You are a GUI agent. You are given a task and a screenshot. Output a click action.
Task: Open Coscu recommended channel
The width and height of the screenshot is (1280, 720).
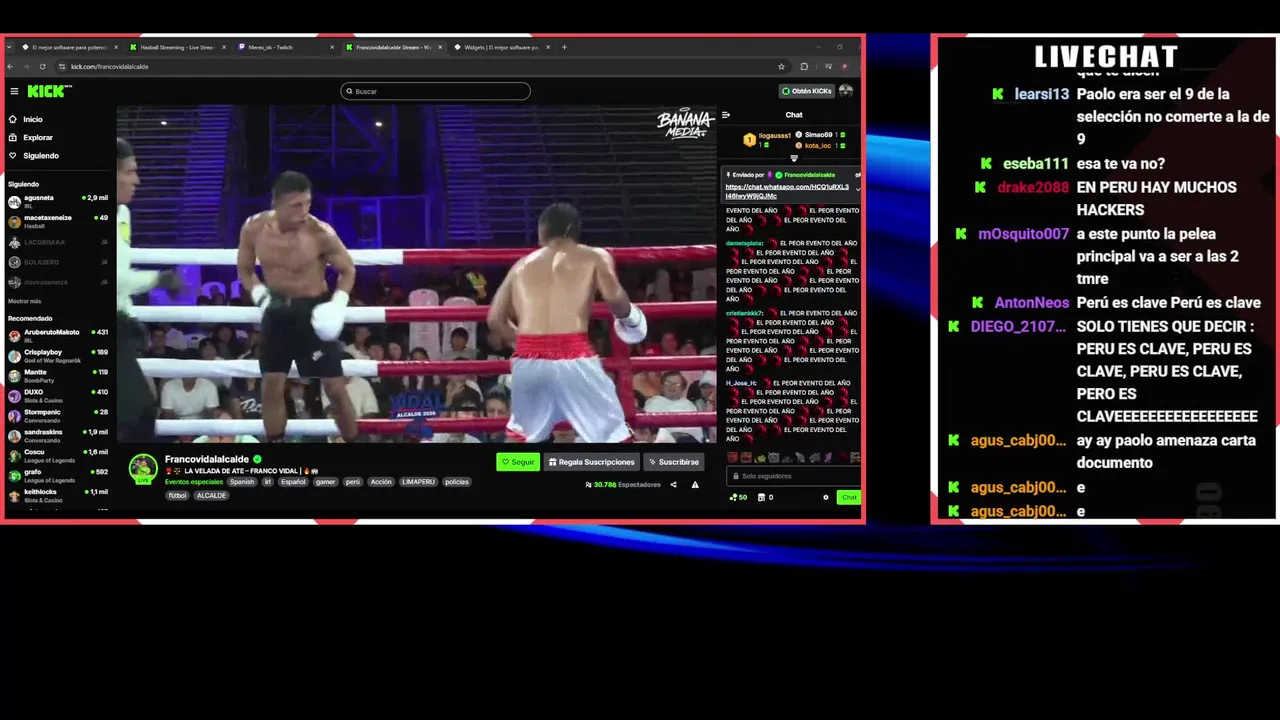pyautogui.click(x=58, y=454)
